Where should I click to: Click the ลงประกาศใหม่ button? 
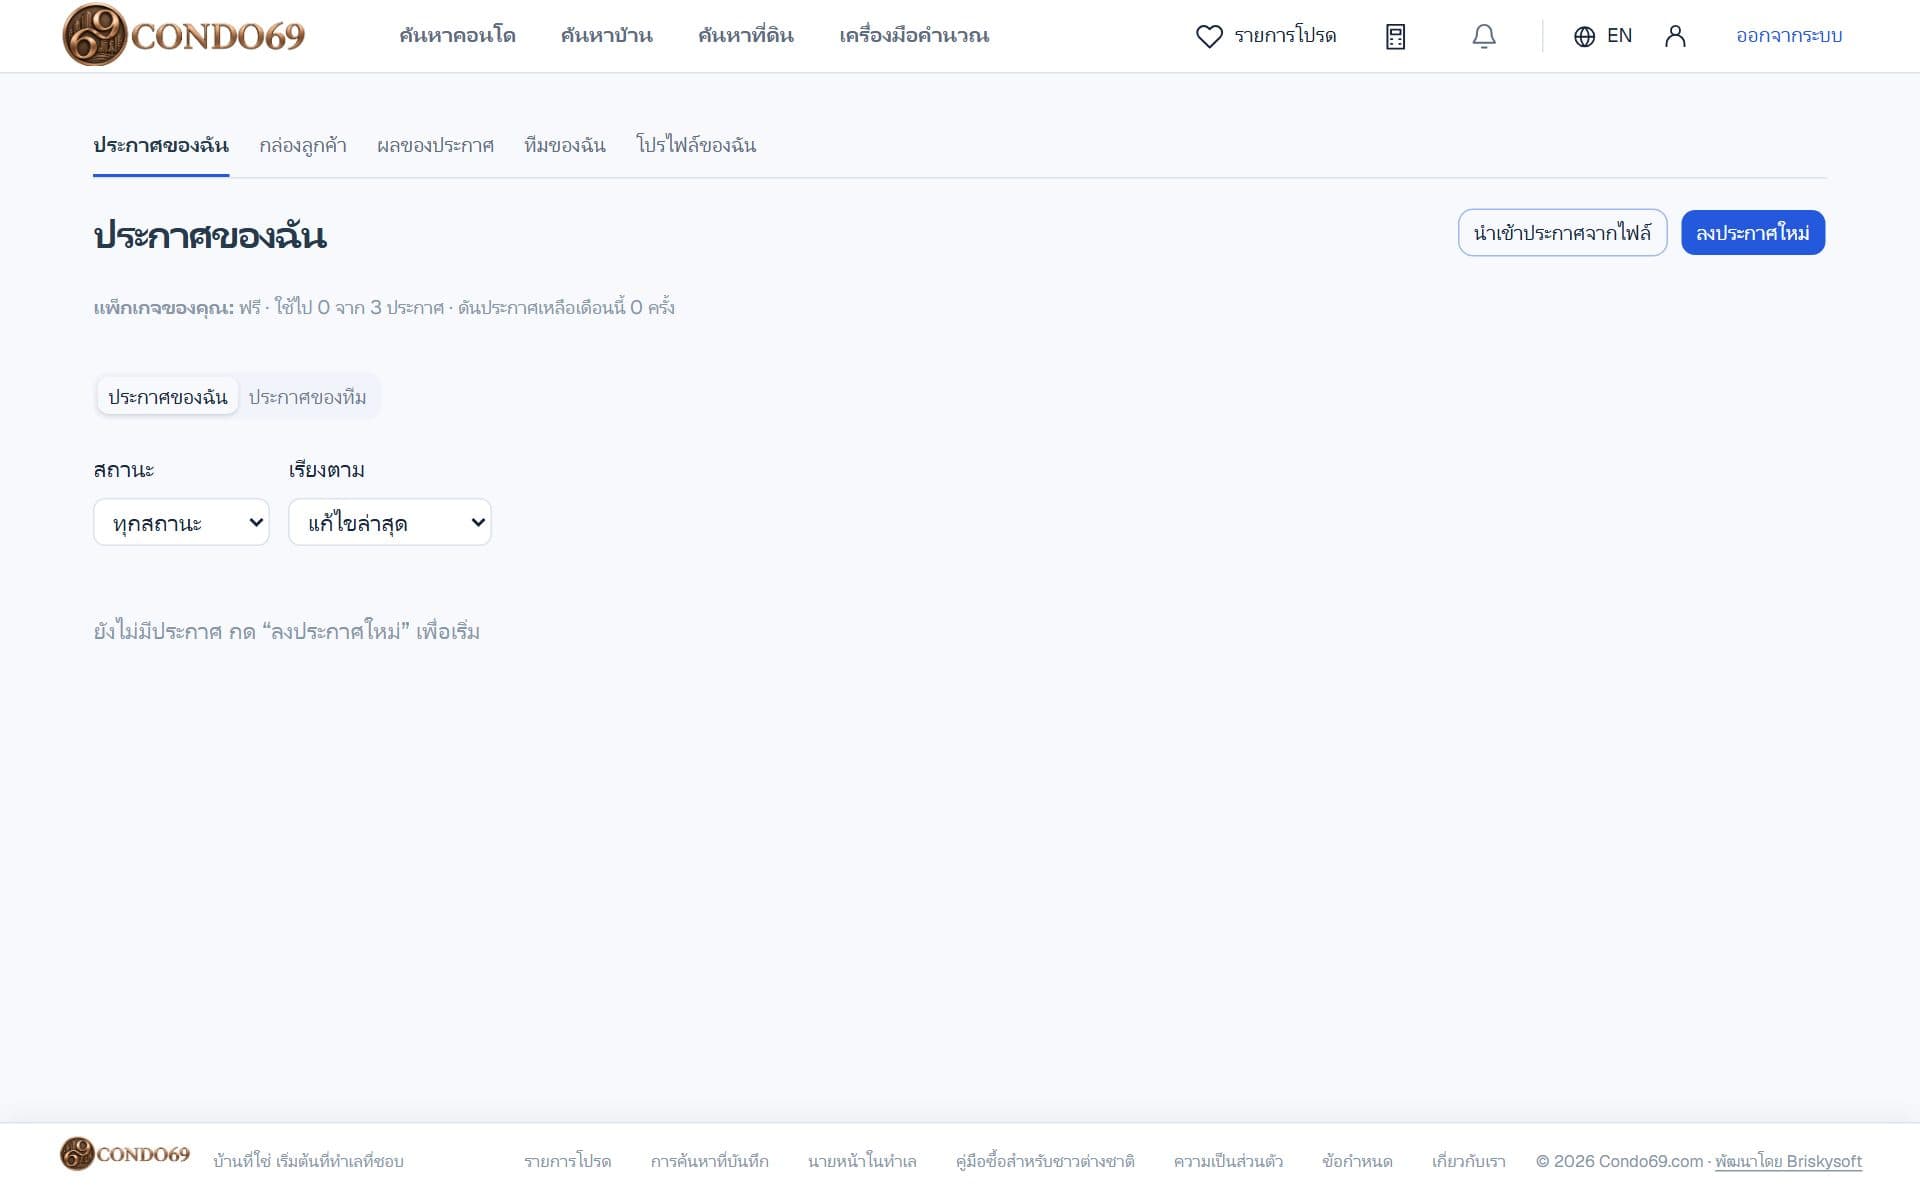tap(1753, 233)
